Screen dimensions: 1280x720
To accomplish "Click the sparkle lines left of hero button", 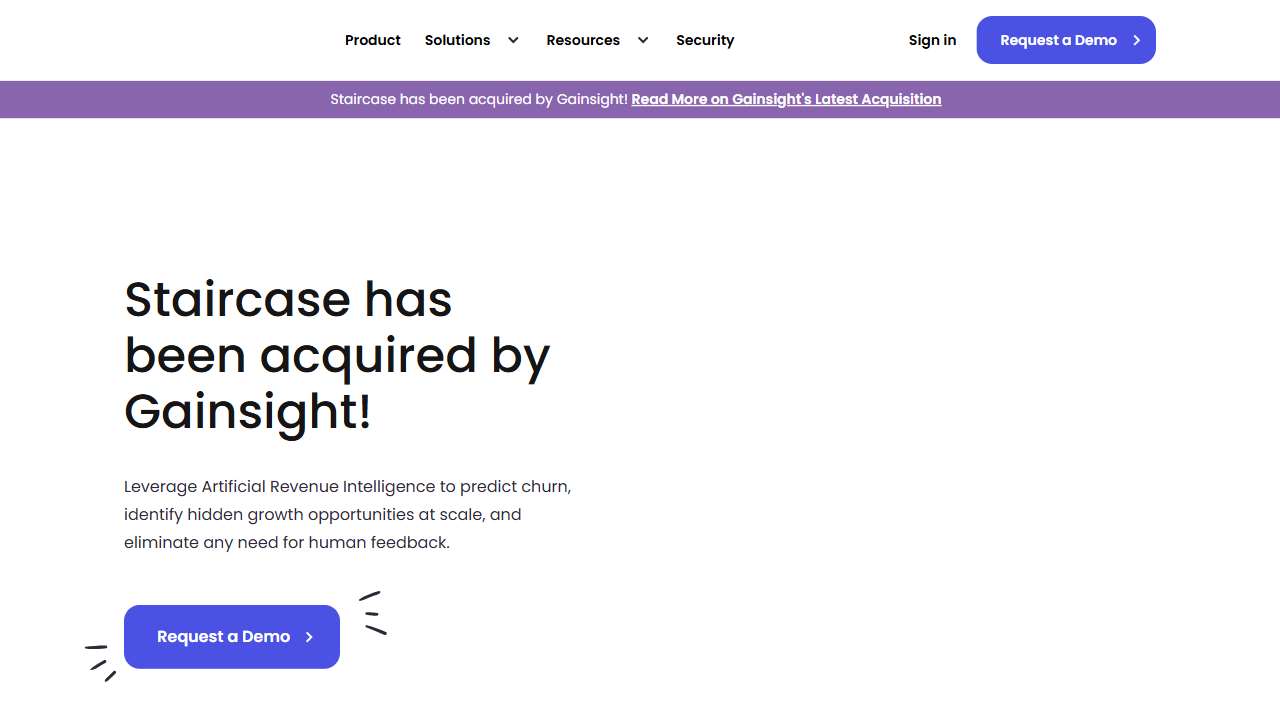I will pos(100,661).
